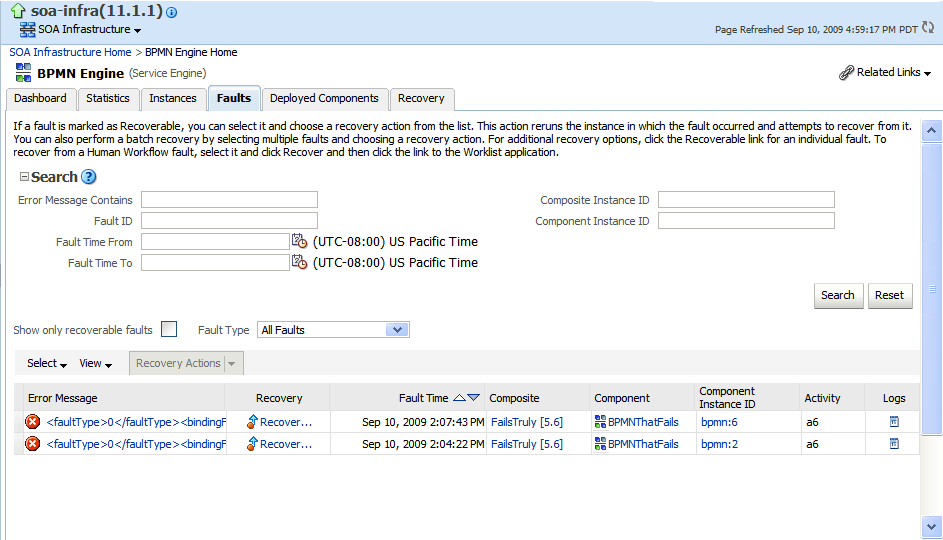943x540 pixels.
Task: Open logs icon for bpmn:6 fault
Action: point(894,422)
